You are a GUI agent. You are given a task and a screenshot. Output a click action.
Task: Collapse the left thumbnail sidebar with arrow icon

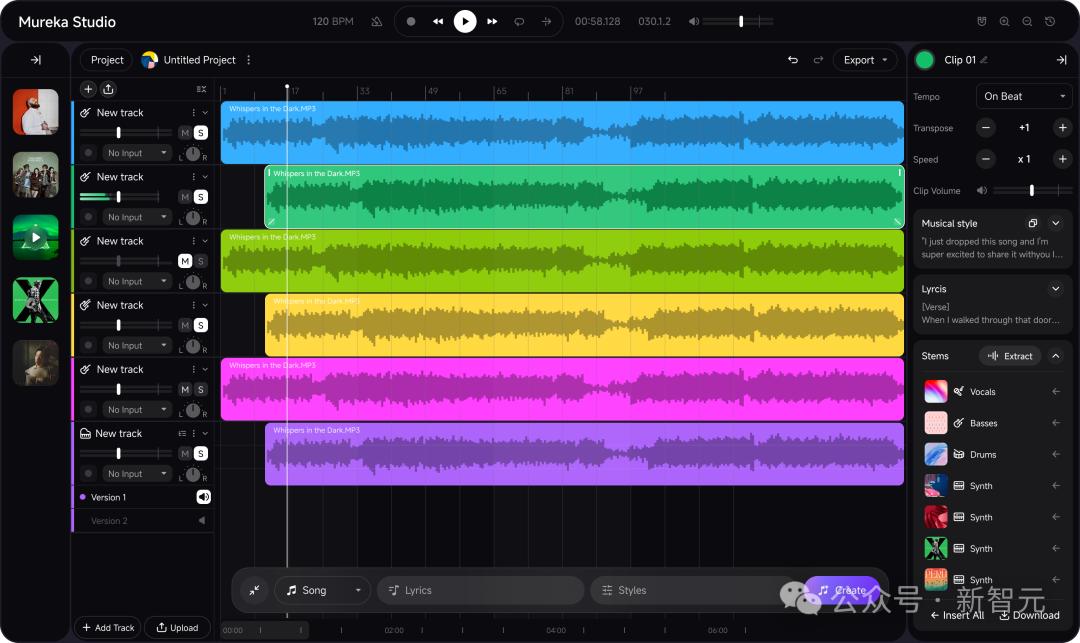pyautogui.click(x=36, y=60)
